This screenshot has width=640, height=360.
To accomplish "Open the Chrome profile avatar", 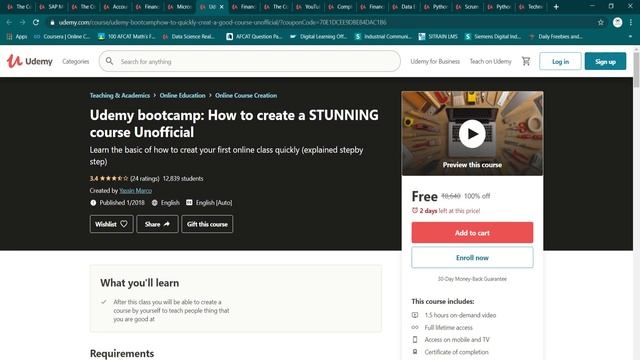I will pos(618,22).
